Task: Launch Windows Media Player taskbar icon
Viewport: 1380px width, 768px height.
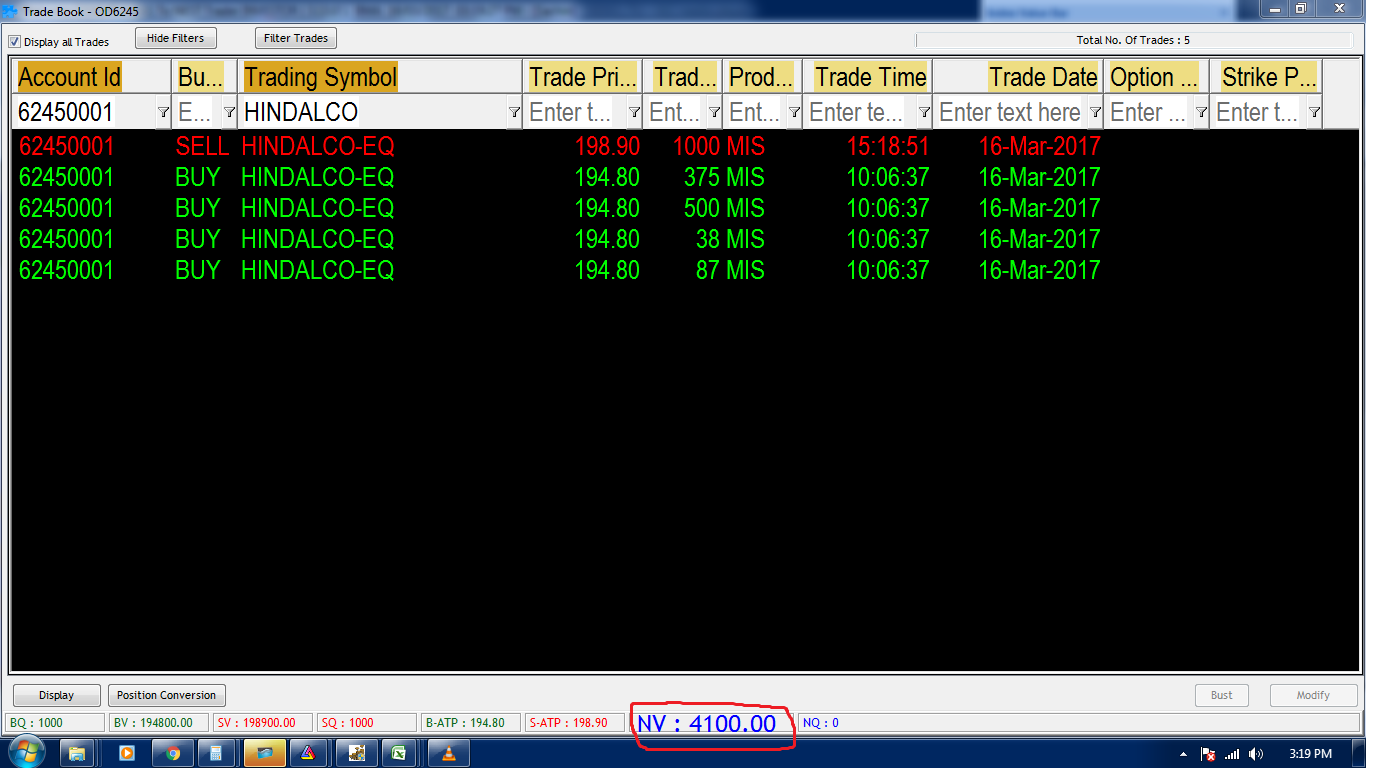Action: (126, 753)
